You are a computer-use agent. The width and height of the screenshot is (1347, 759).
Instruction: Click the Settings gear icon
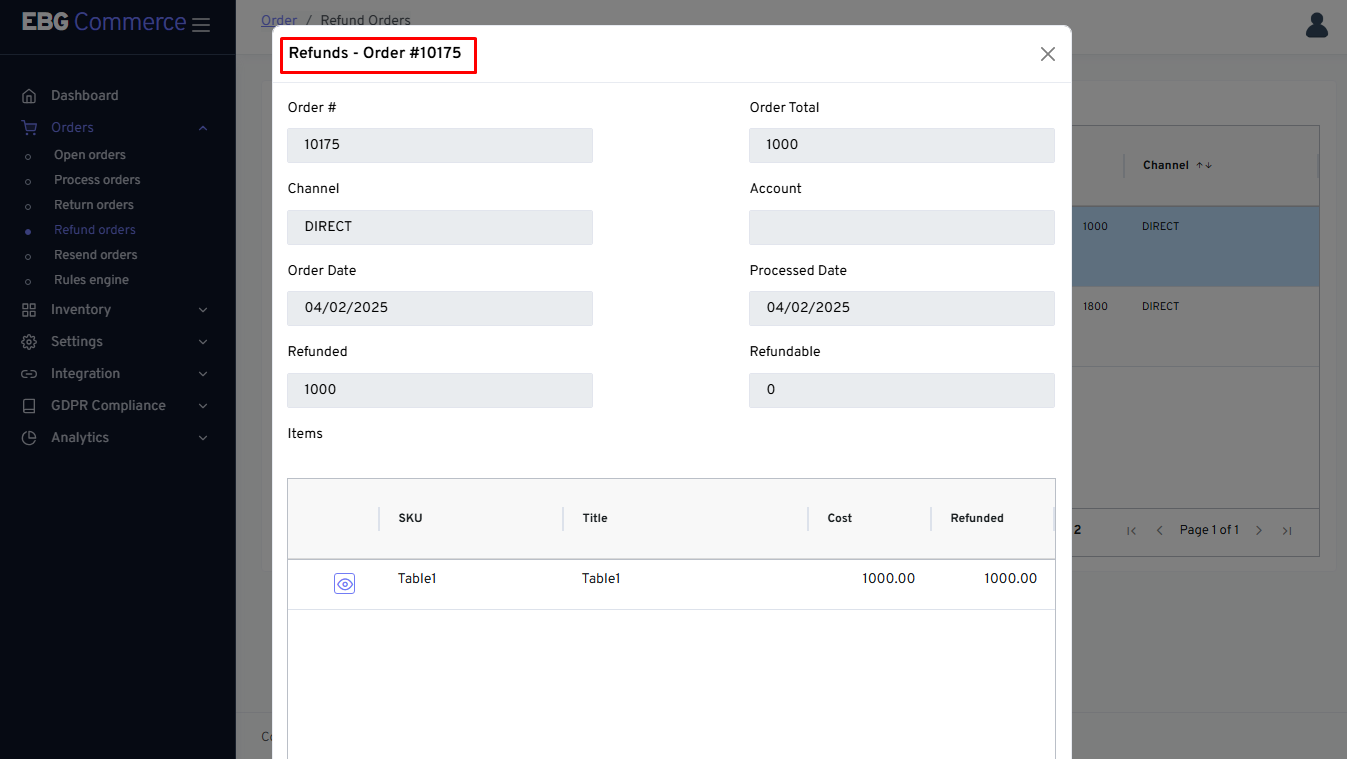click(29, 342)
